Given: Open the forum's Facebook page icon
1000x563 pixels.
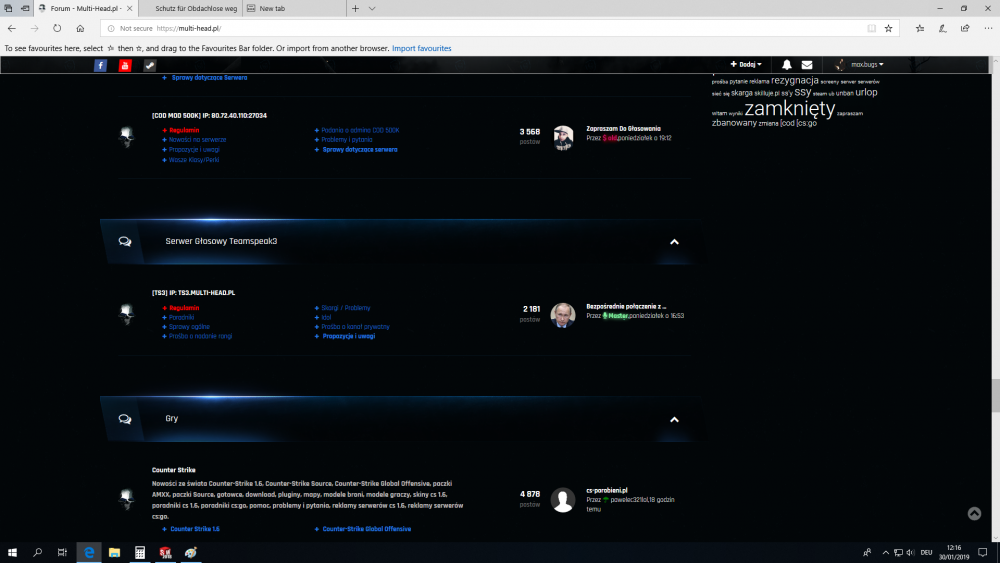Looking at the screenshot, I should tap(100, 65).
